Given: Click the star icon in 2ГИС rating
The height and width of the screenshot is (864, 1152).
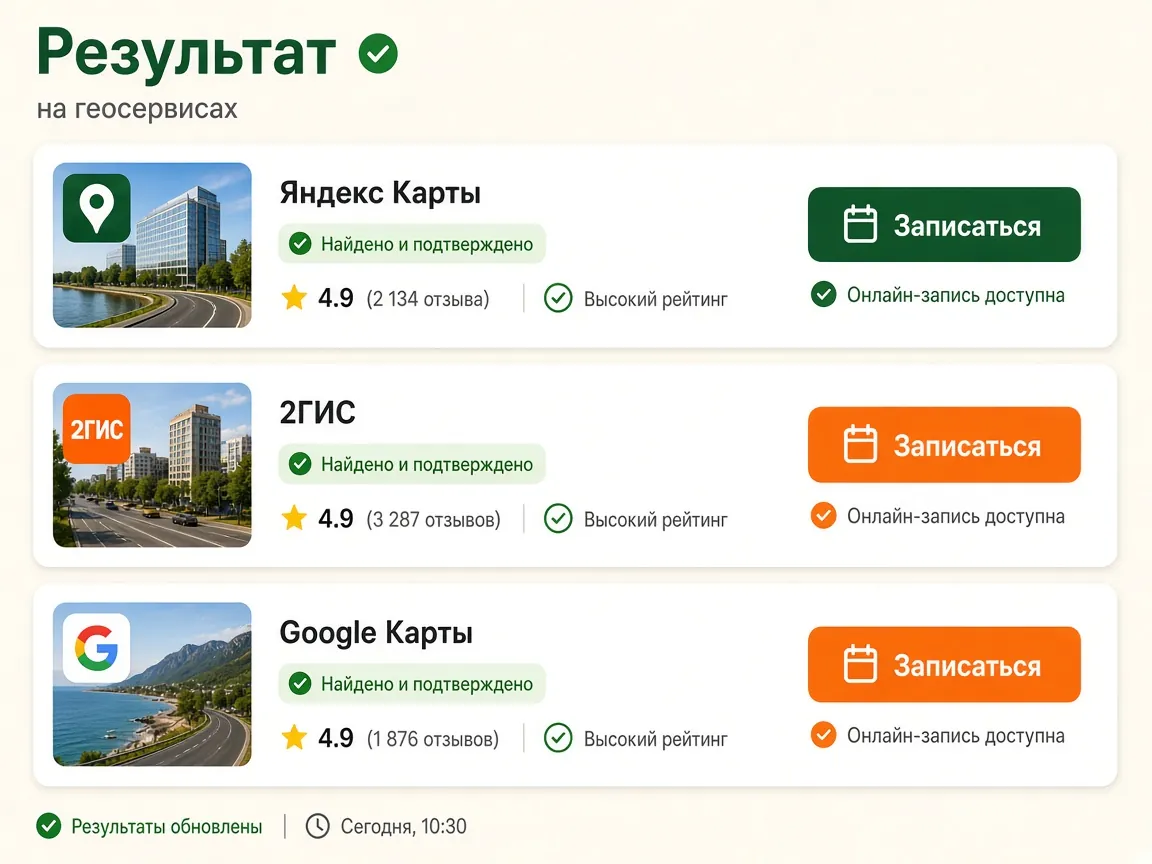Looking at the screenshot, I should point(294,518).
